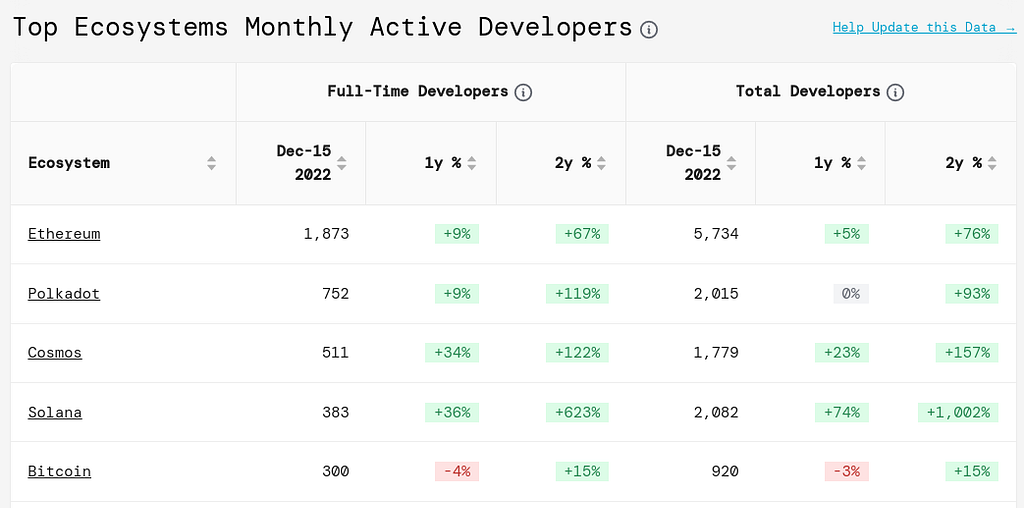Click Polkadot 0% badge

coord(851,294)
